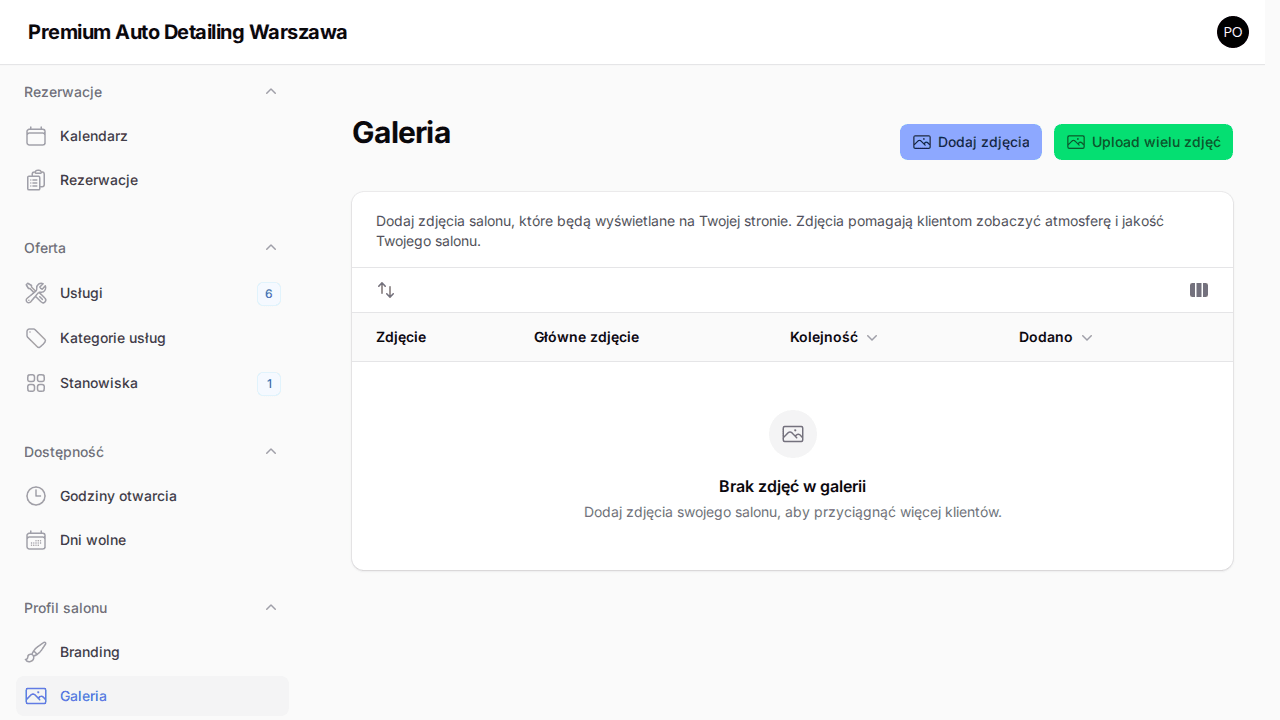Open the Dodano column dropdown
Screen dimensions: 1280x720
point(1087,338)
